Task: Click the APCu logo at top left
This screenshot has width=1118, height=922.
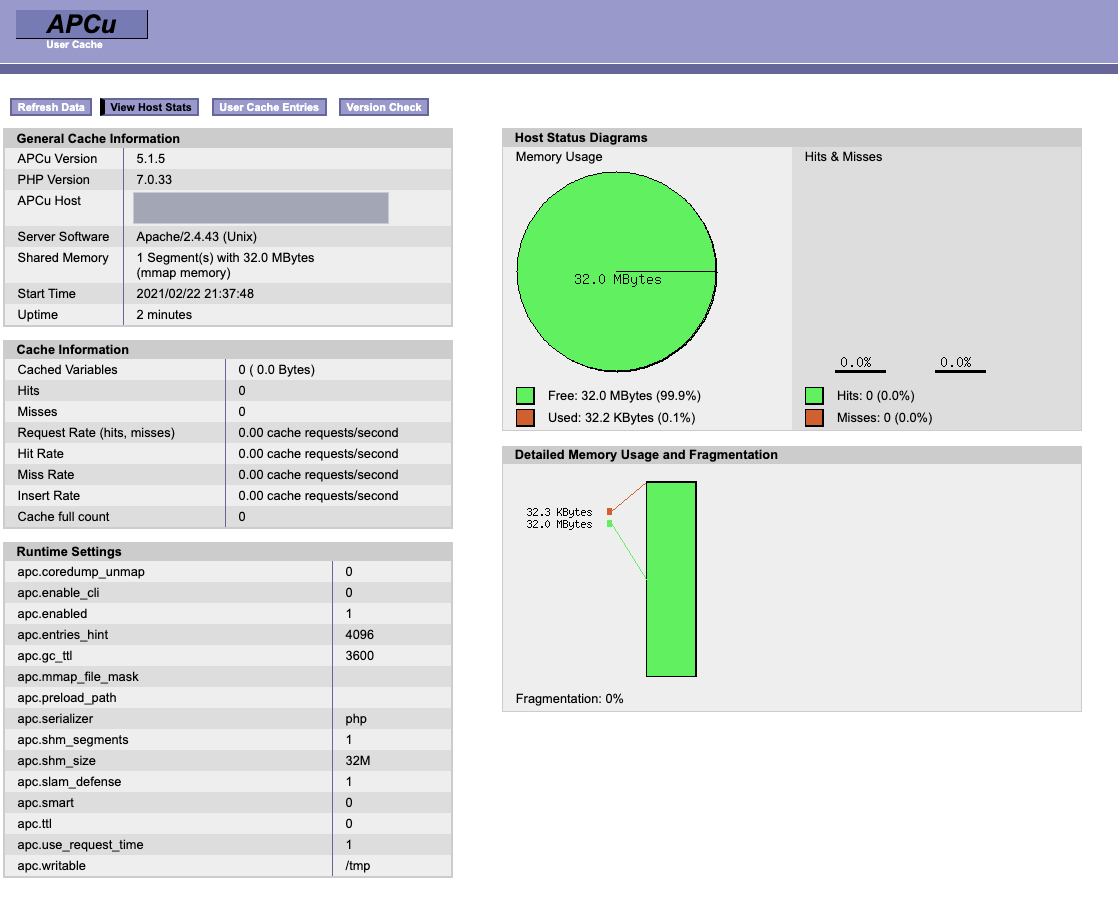Action: 81,23
